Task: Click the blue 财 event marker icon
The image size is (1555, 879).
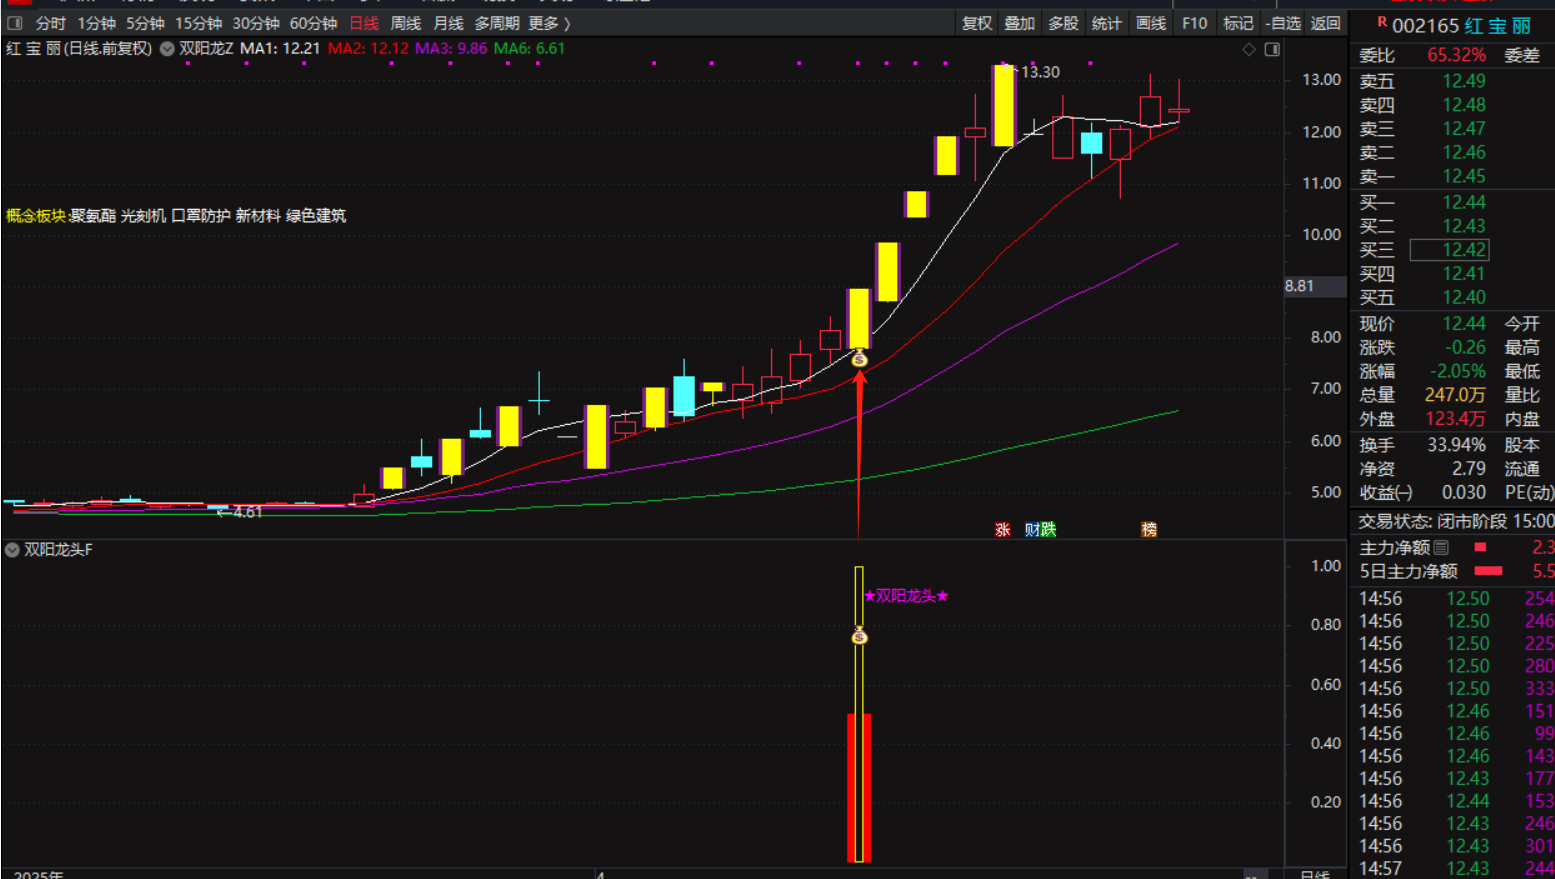Action: pos(1032,530)
